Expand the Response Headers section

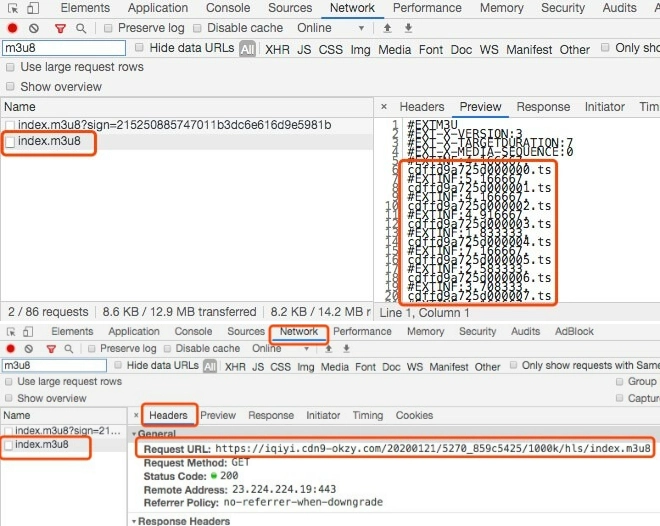tap(135, 521)
